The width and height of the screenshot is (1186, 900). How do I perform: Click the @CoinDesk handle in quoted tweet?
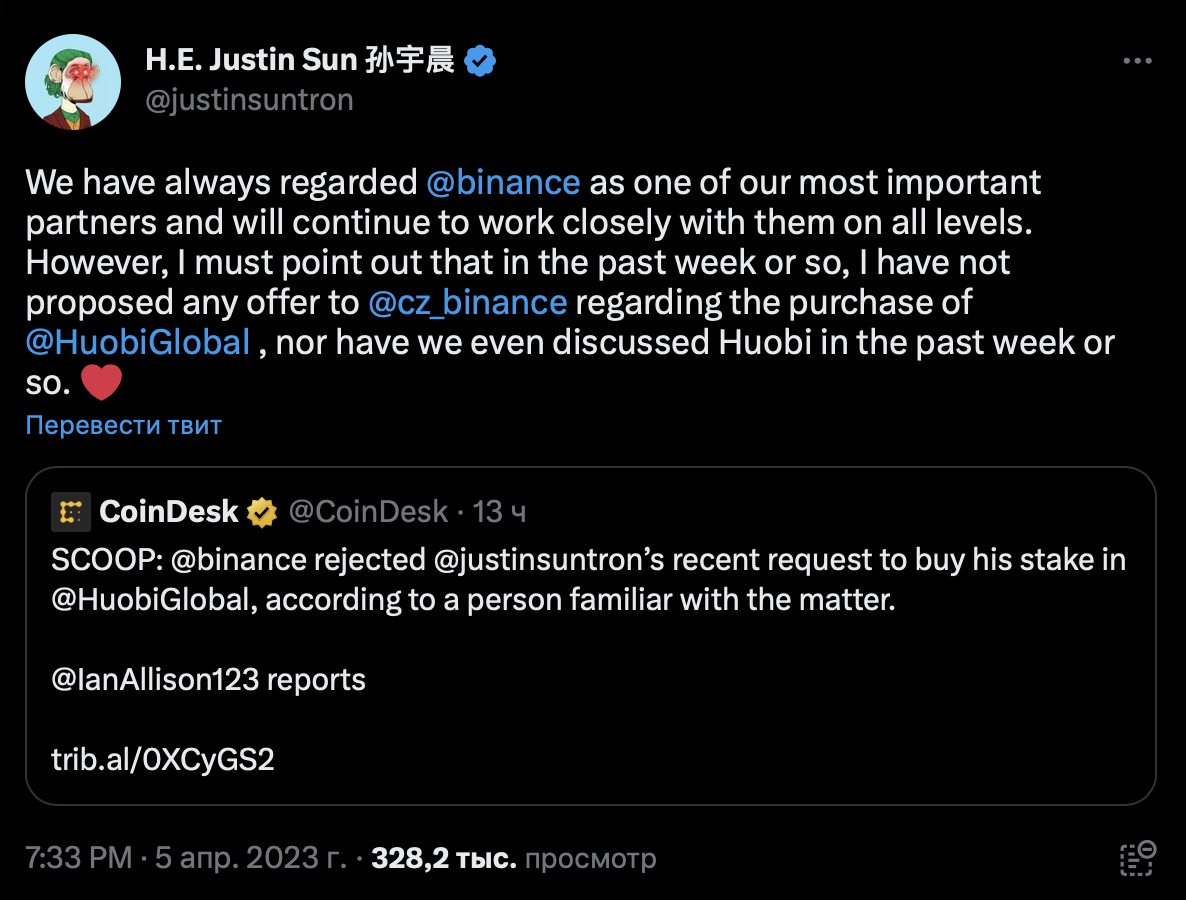point(367,512)
